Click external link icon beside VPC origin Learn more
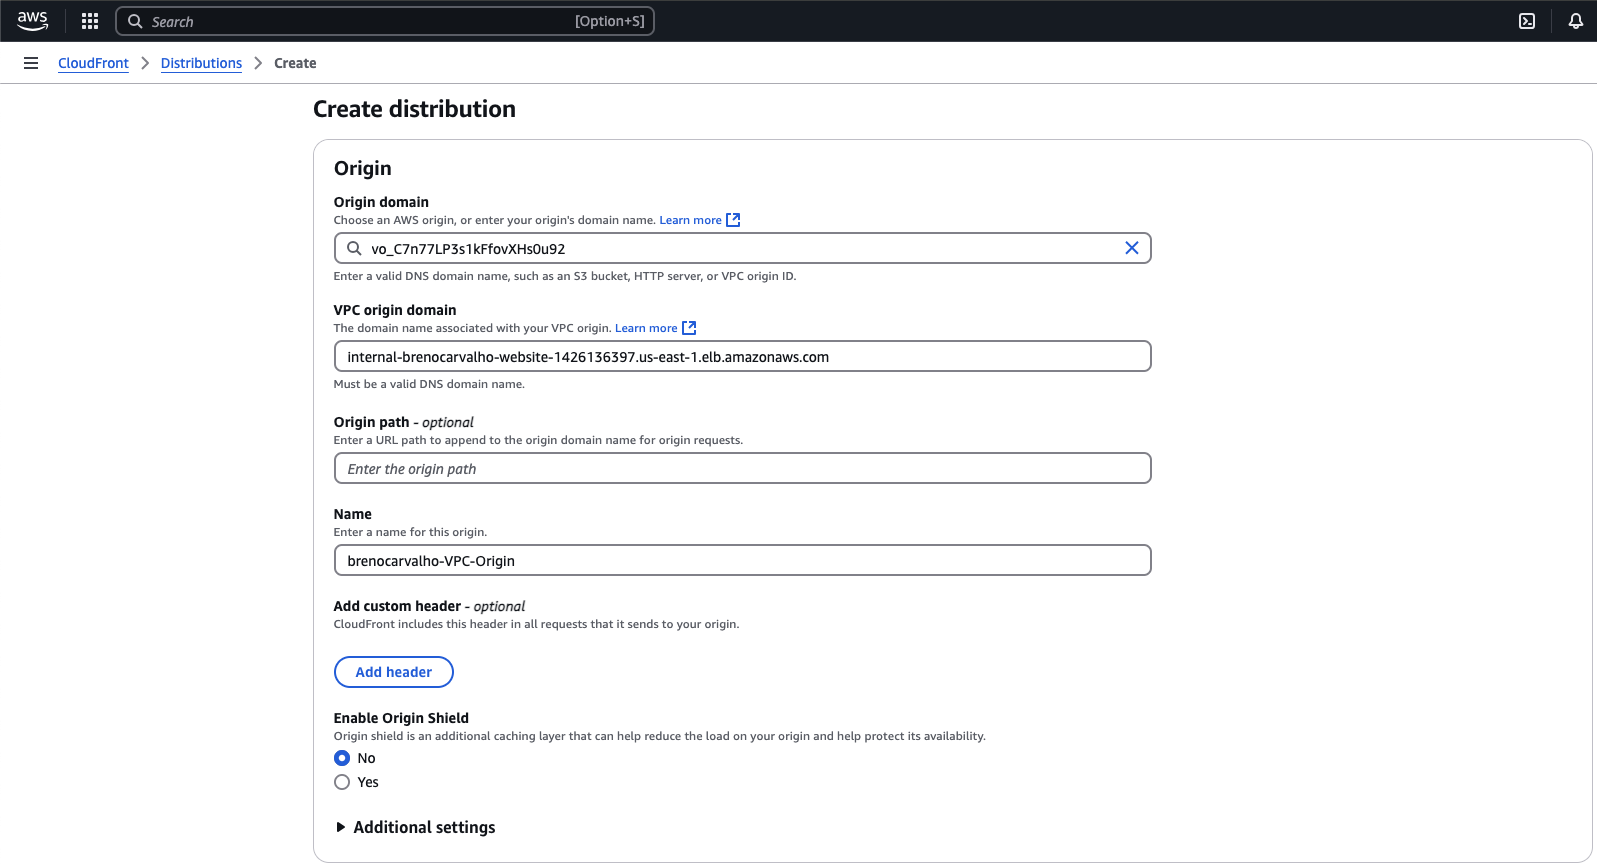The height and width of the screenshot is (866, 1597). click(689, 328)
